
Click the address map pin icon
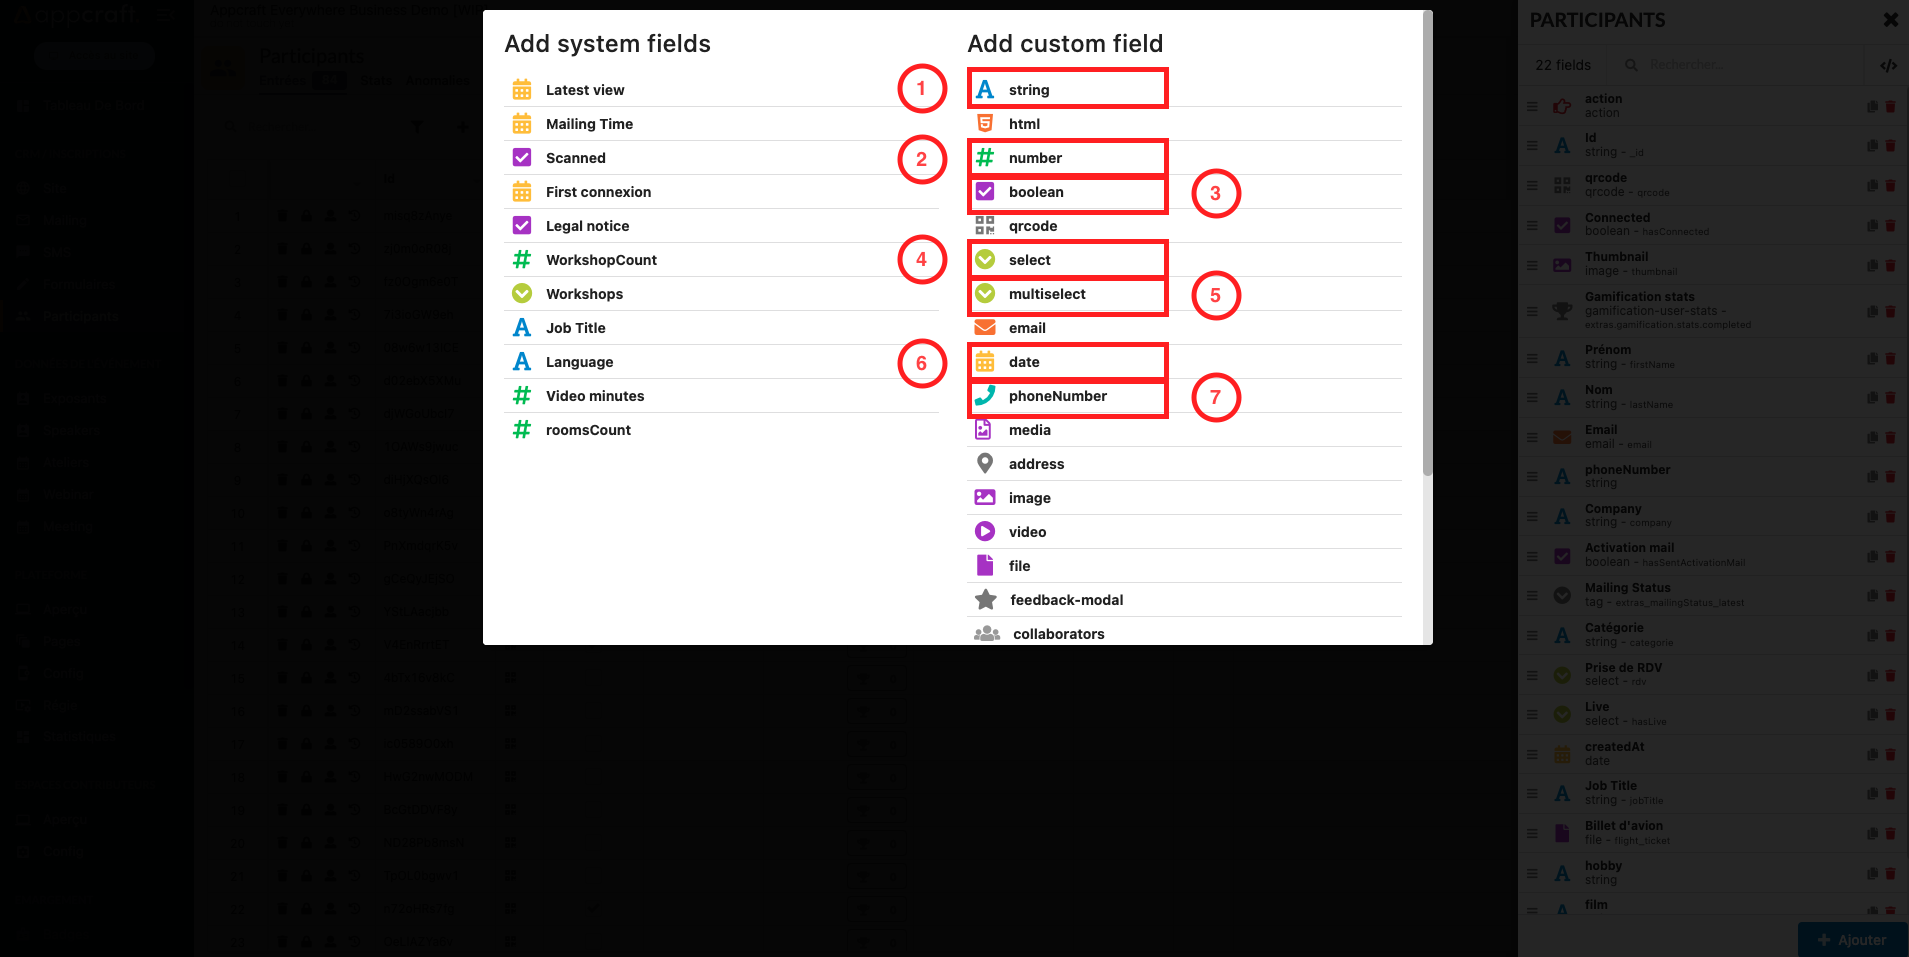coord(985,463)
